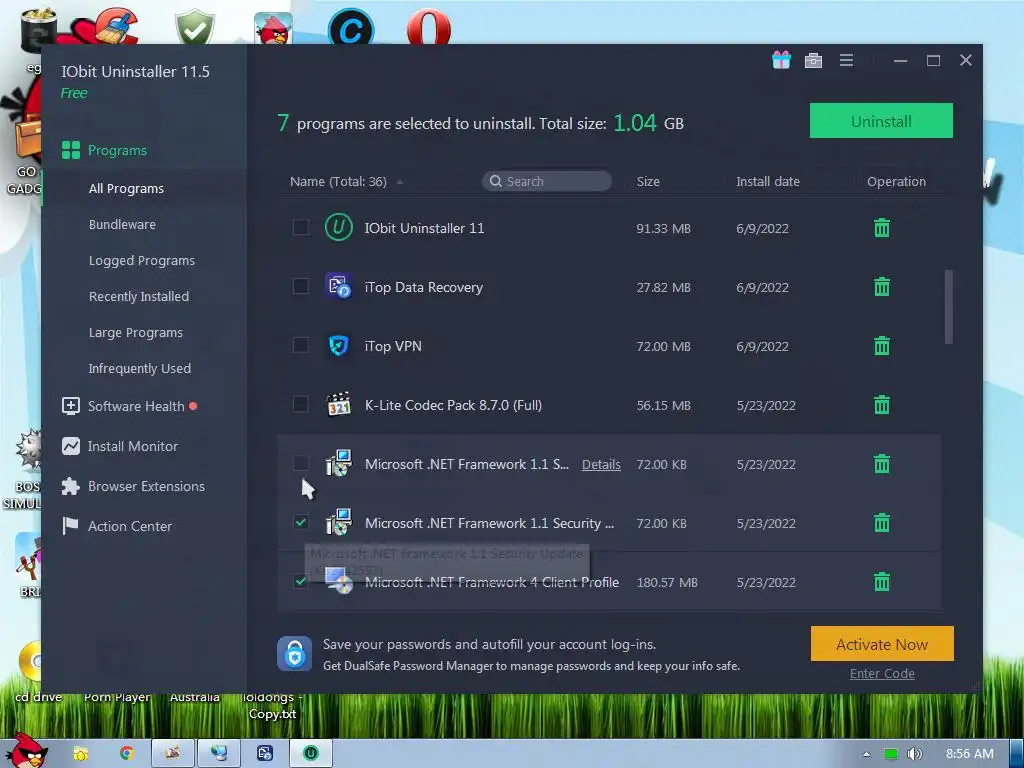The height and width of the screenshot is (768, 1024).
Task: Click trash icon for iTop VPN
Action: coord(882,345)
